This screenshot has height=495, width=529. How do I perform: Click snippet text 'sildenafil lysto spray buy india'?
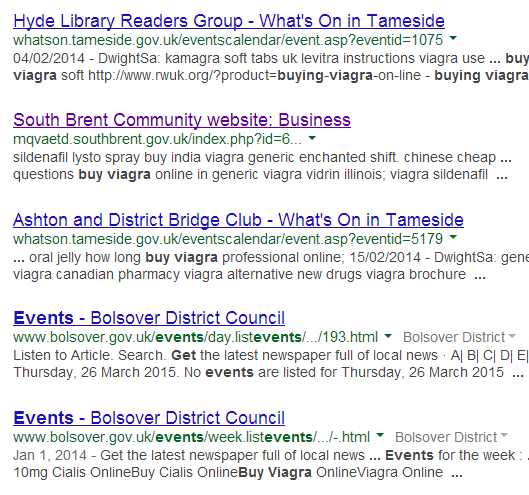pyautogui.click(x=262, y=158)
